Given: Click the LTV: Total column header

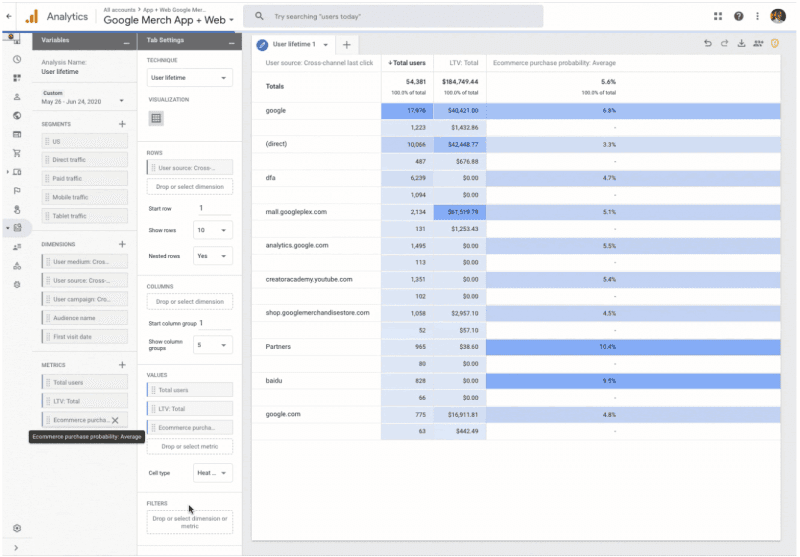Looking at the screenshot, I should click(x=463, y=63).
